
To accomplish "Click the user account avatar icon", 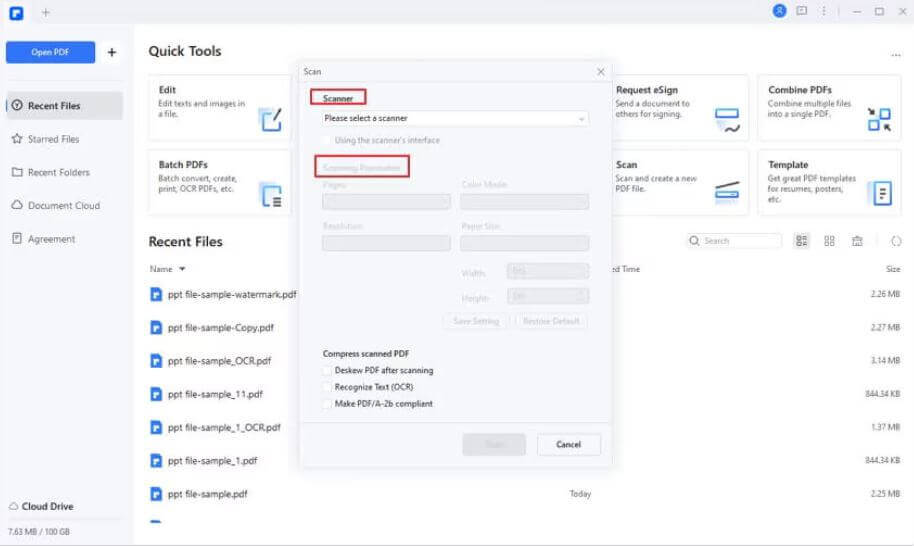I will coord(780,11).
